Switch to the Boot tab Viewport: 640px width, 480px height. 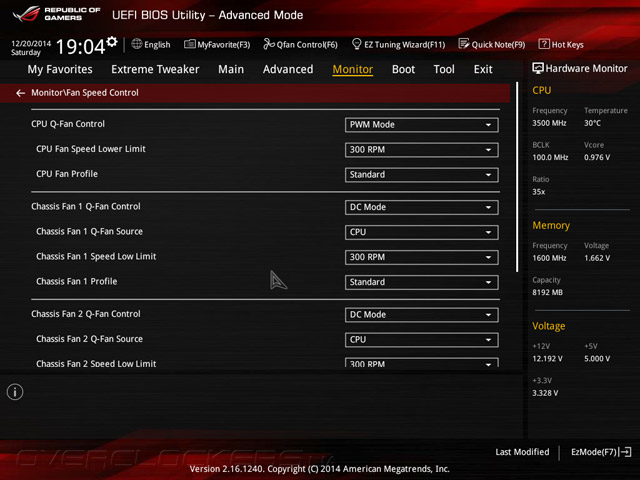pyautogui.click(x=403, y=69)
